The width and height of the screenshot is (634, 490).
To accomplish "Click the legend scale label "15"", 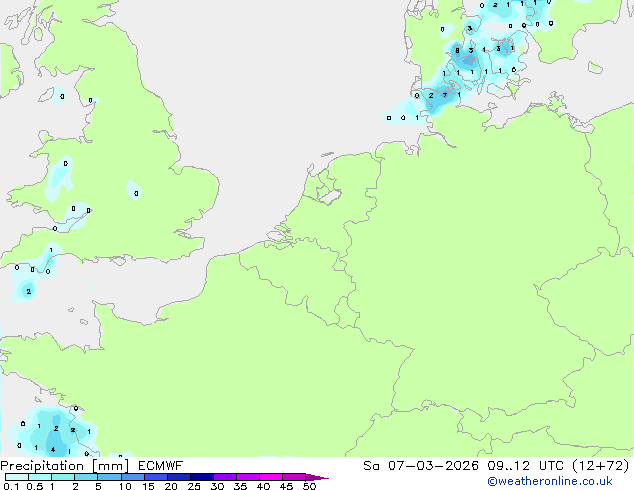I will [x=148, y=486].
